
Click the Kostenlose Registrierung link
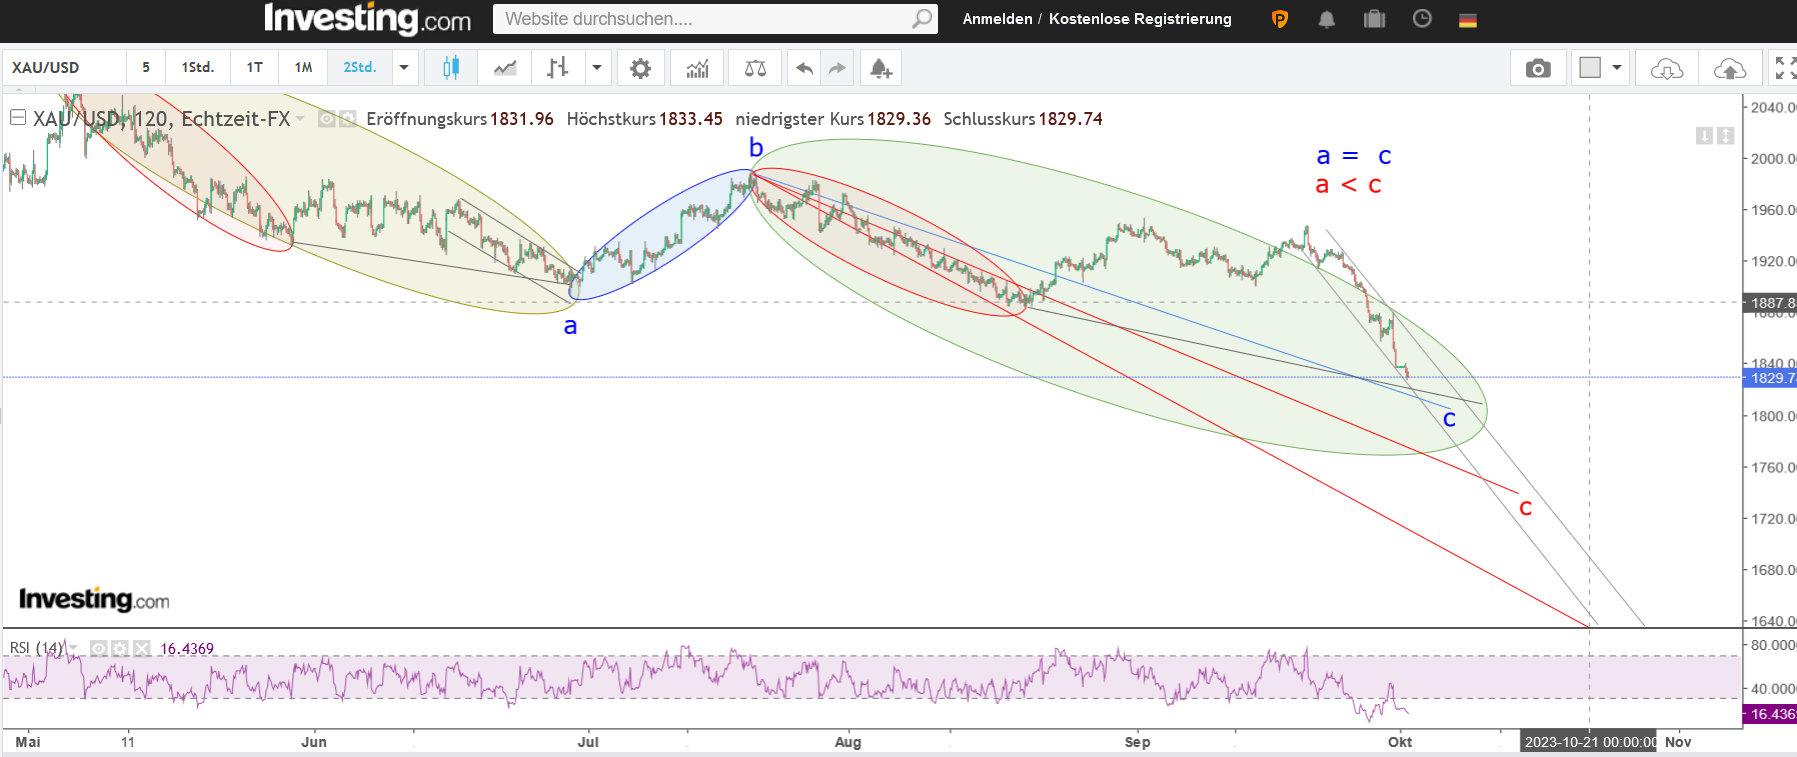pyautogui.click(x=1140, y=19)
